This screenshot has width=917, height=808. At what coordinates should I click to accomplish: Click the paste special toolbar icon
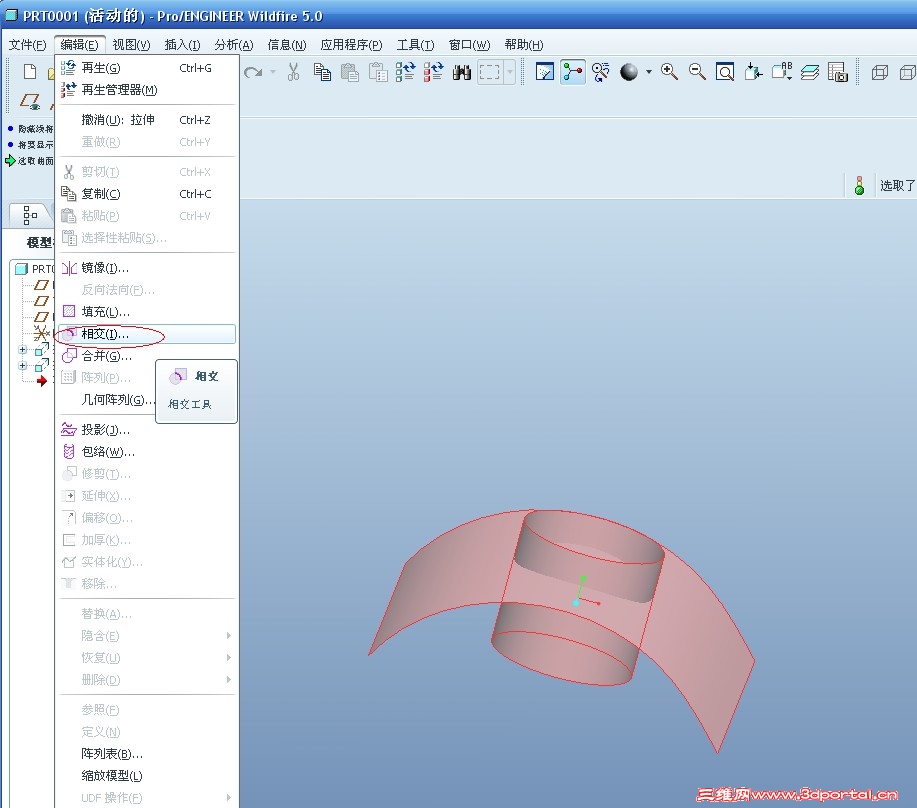pyautogui.click(x=378, y=72)
